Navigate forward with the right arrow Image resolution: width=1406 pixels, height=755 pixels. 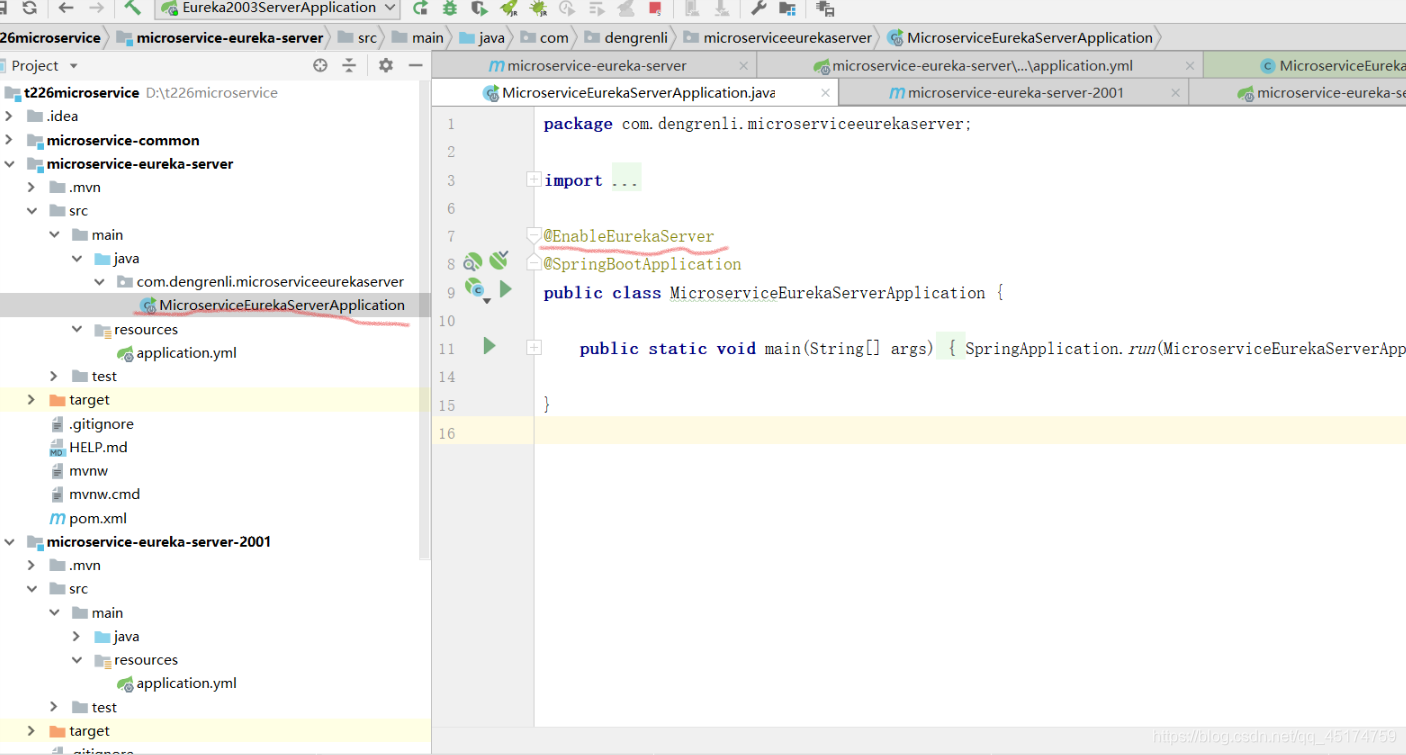tap(96, 8)
